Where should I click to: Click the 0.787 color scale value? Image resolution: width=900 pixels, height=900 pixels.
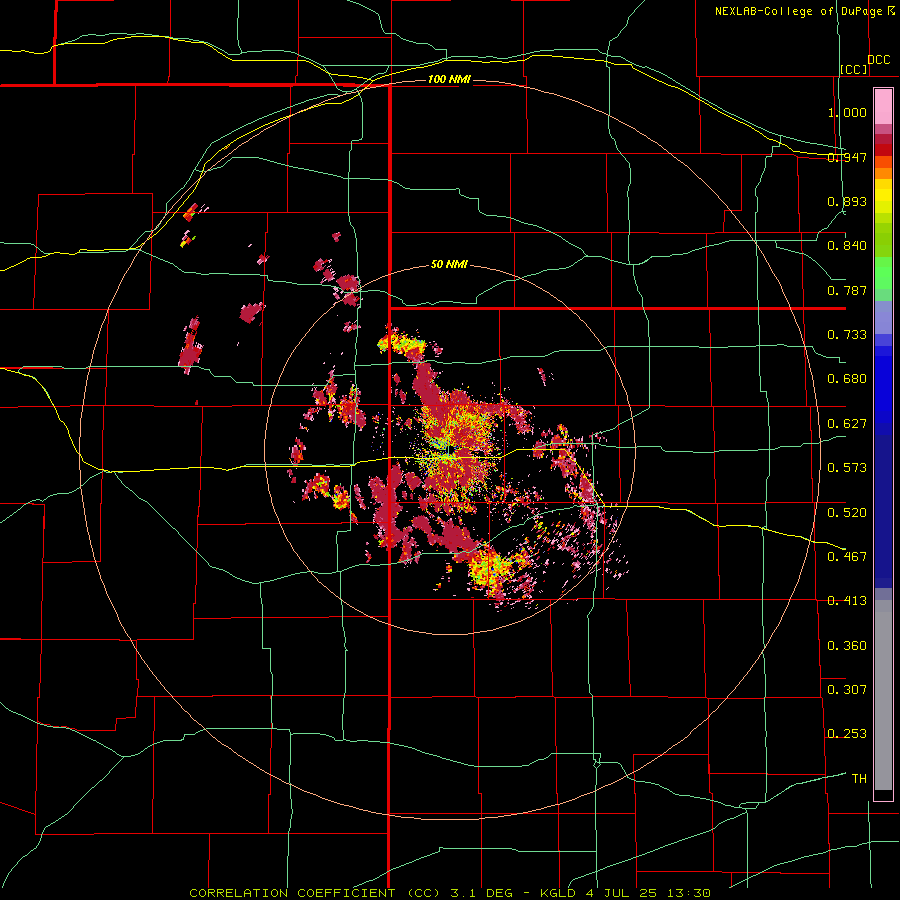point(847,290)
